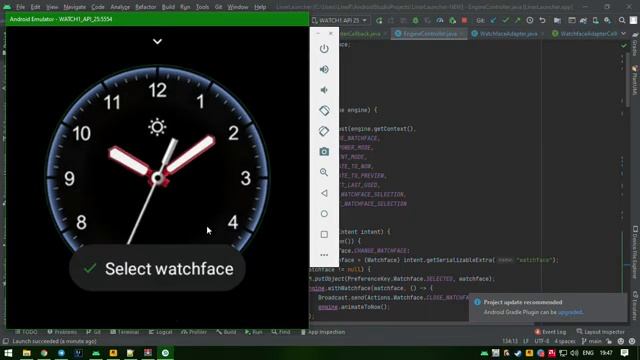Click the emulator Overview square button
The width and height of the screenshot is (640, 360).
pos(324,234)
